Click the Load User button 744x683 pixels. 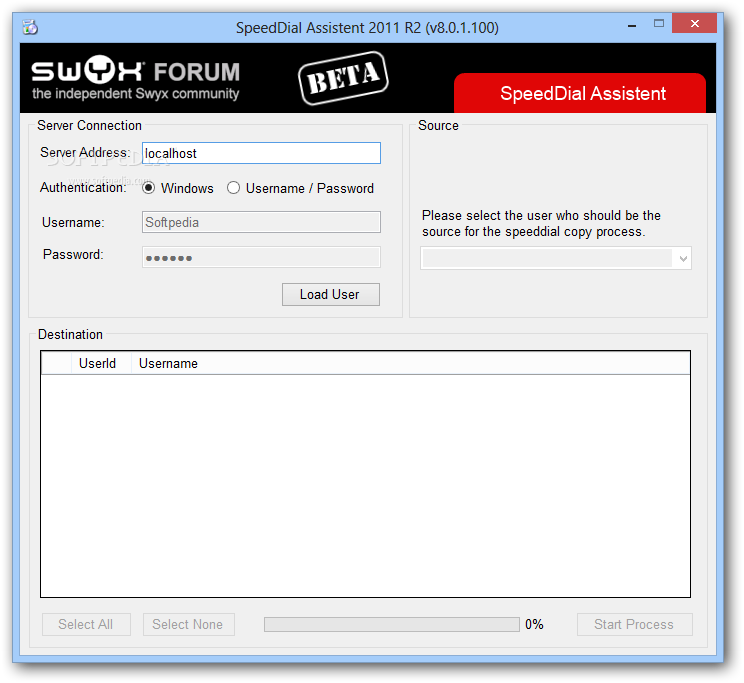point(331,294)
